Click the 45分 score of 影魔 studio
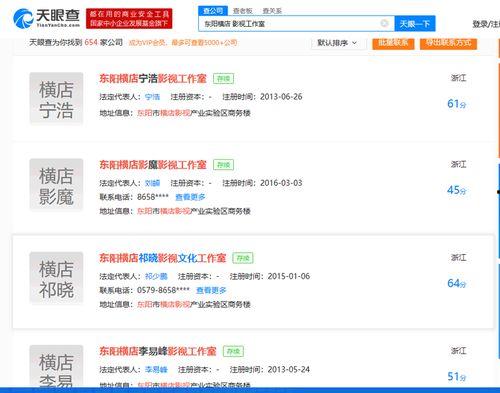The image size is (500, 393). (456, 190)
